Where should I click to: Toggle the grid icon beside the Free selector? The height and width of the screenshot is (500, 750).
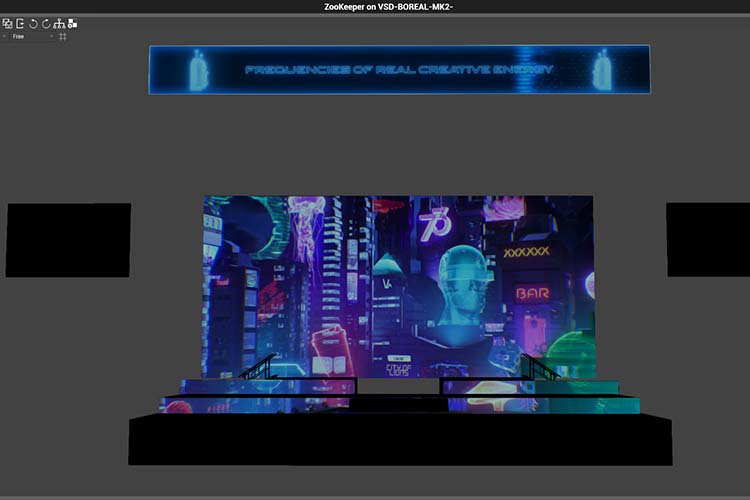63,36
